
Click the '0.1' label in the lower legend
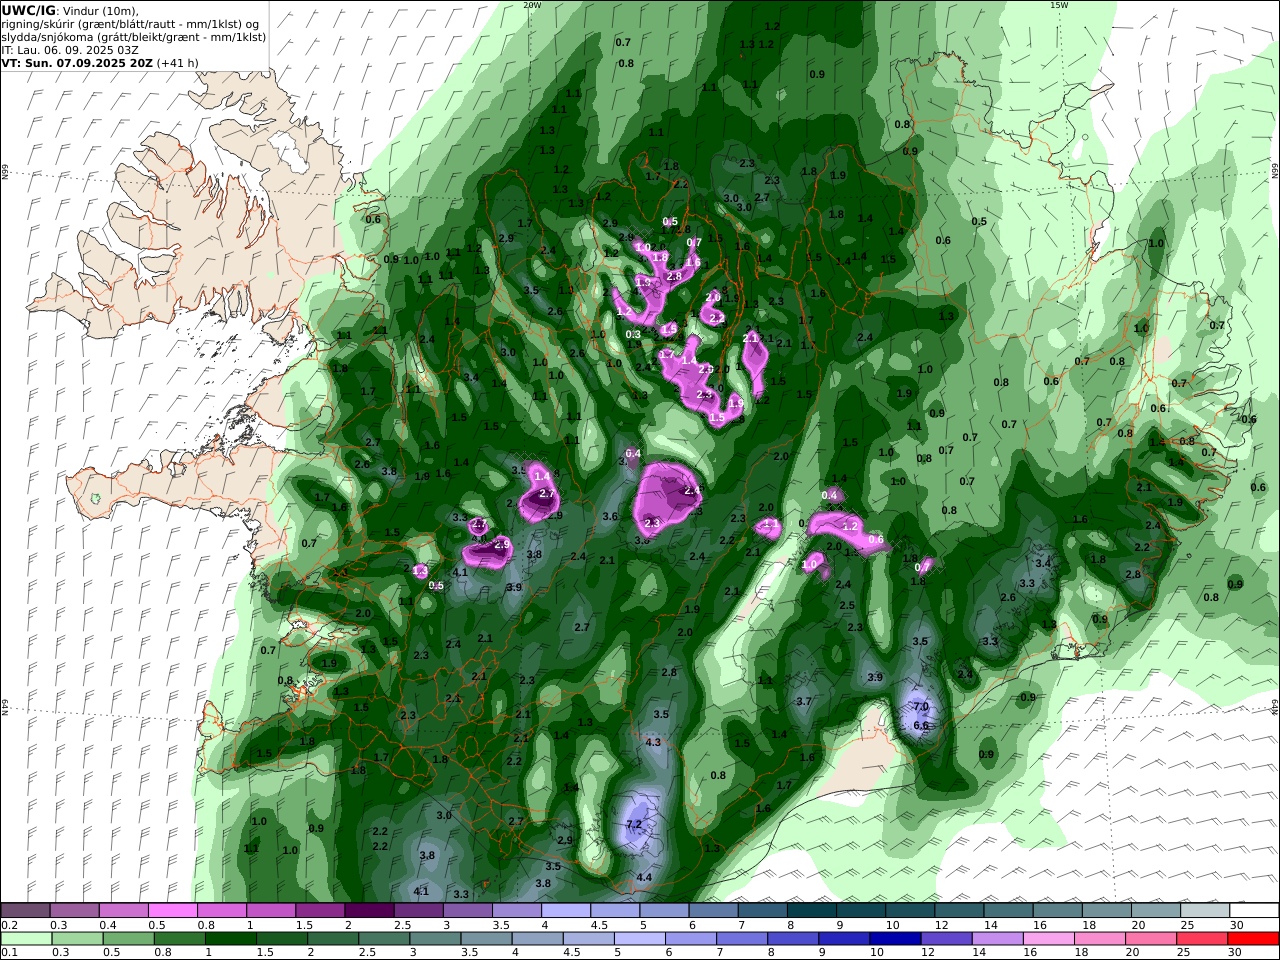pyautogui.click(x=8, y=953)
